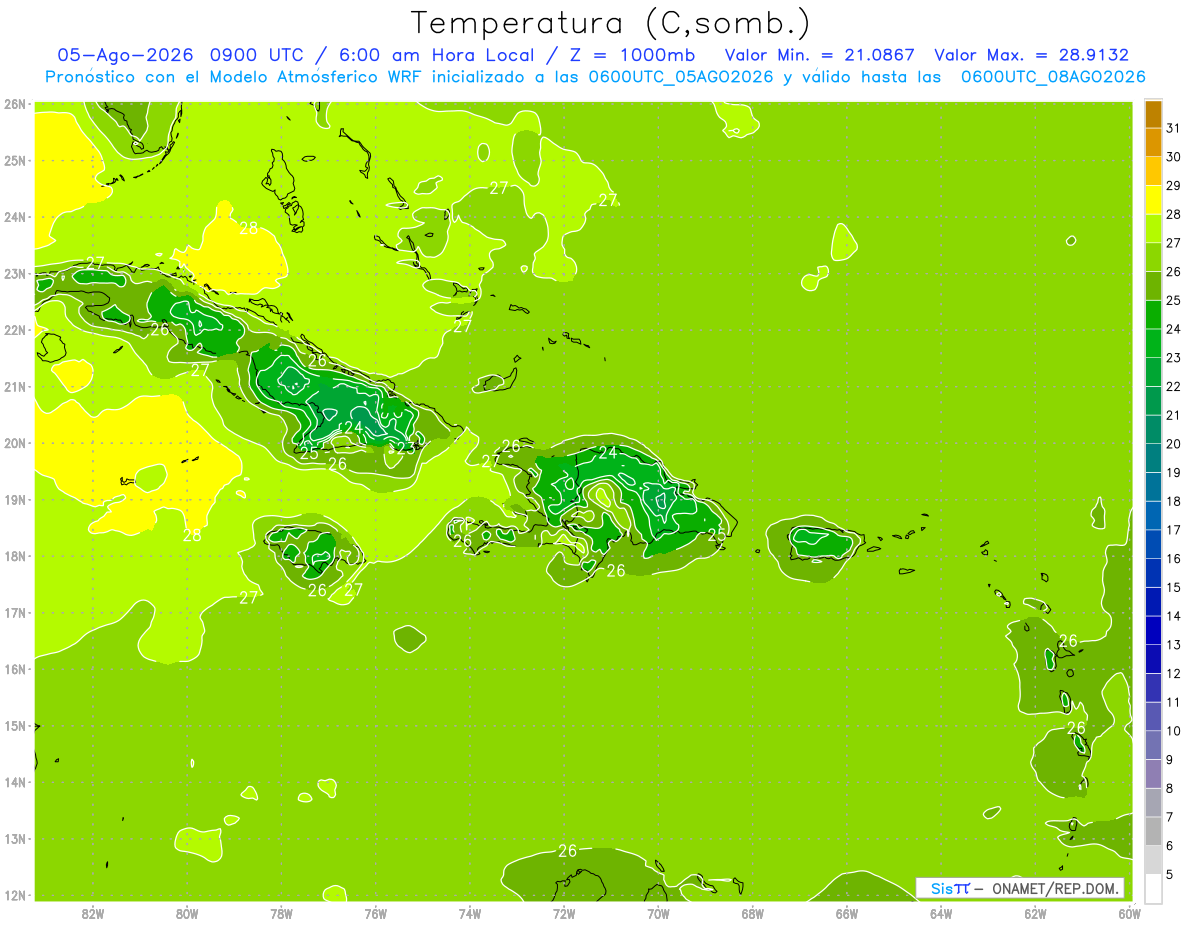
Task: Click the "24N" latitude axis label
Action: [15, 217]
